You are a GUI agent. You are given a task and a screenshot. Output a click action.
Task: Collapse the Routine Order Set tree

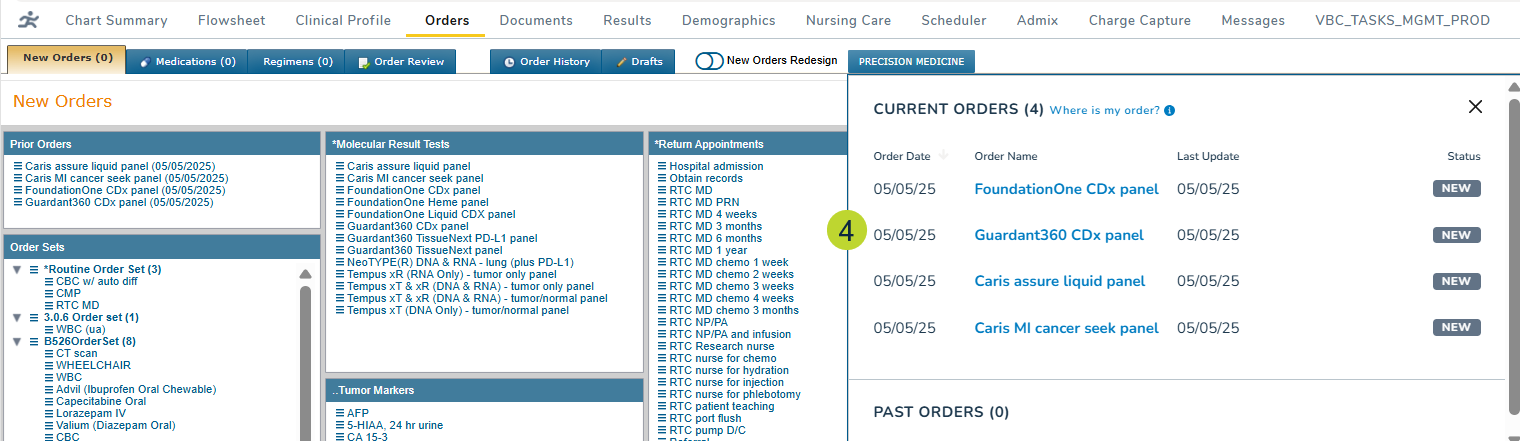[x=17, y=270]
